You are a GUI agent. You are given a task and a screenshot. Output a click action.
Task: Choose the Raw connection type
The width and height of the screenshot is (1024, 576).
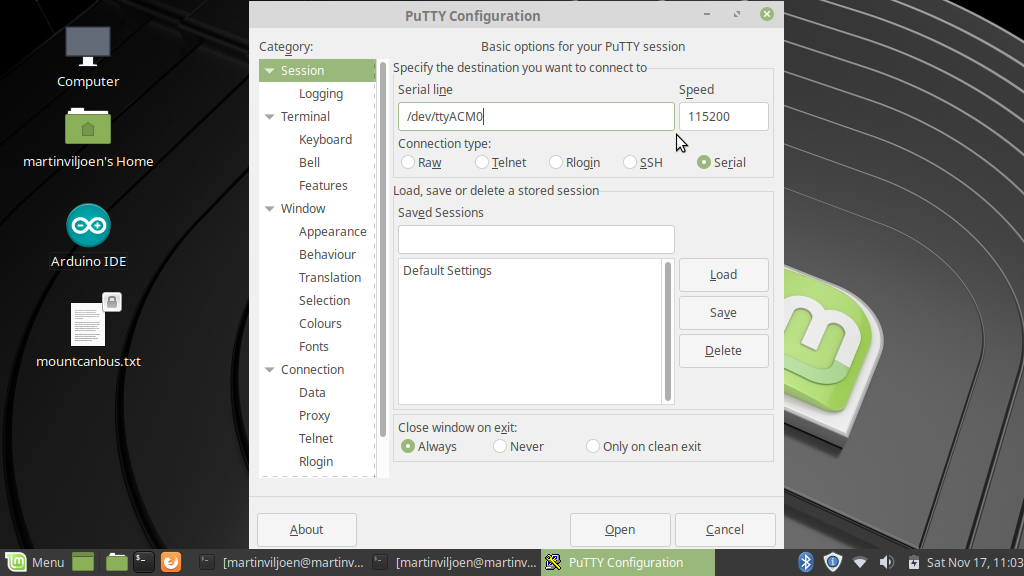(x=408, y=161)
